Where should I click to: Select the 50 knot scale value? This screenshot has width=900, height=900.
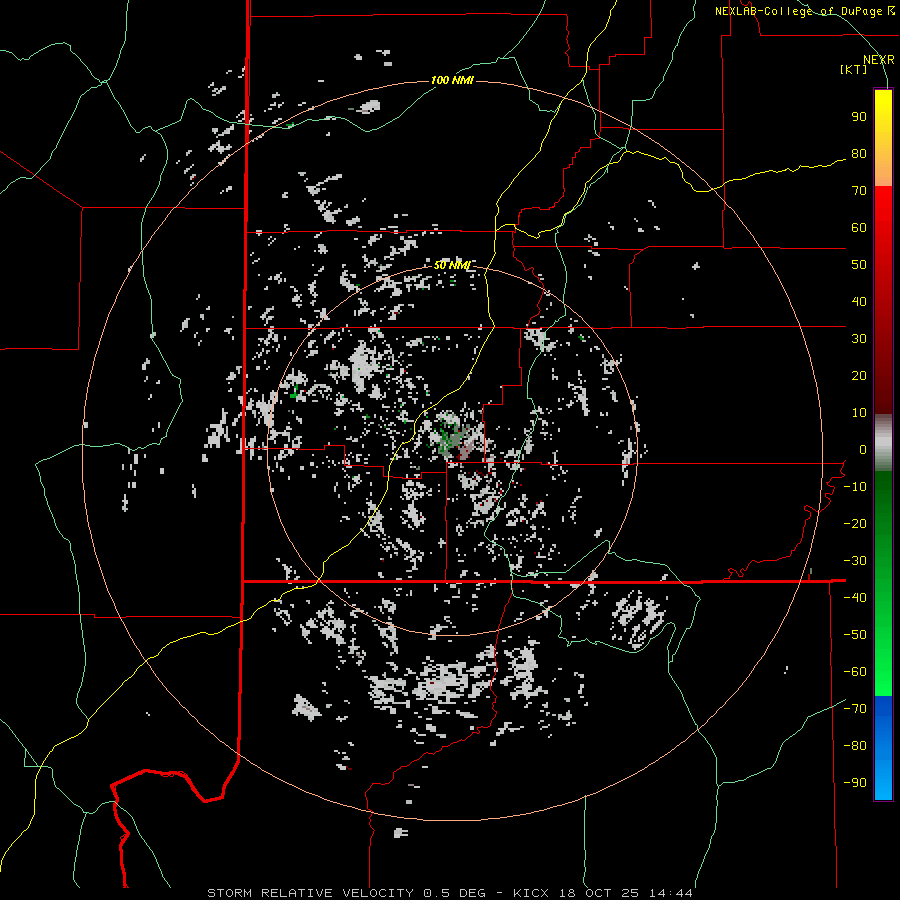click(x=859, y=265)
